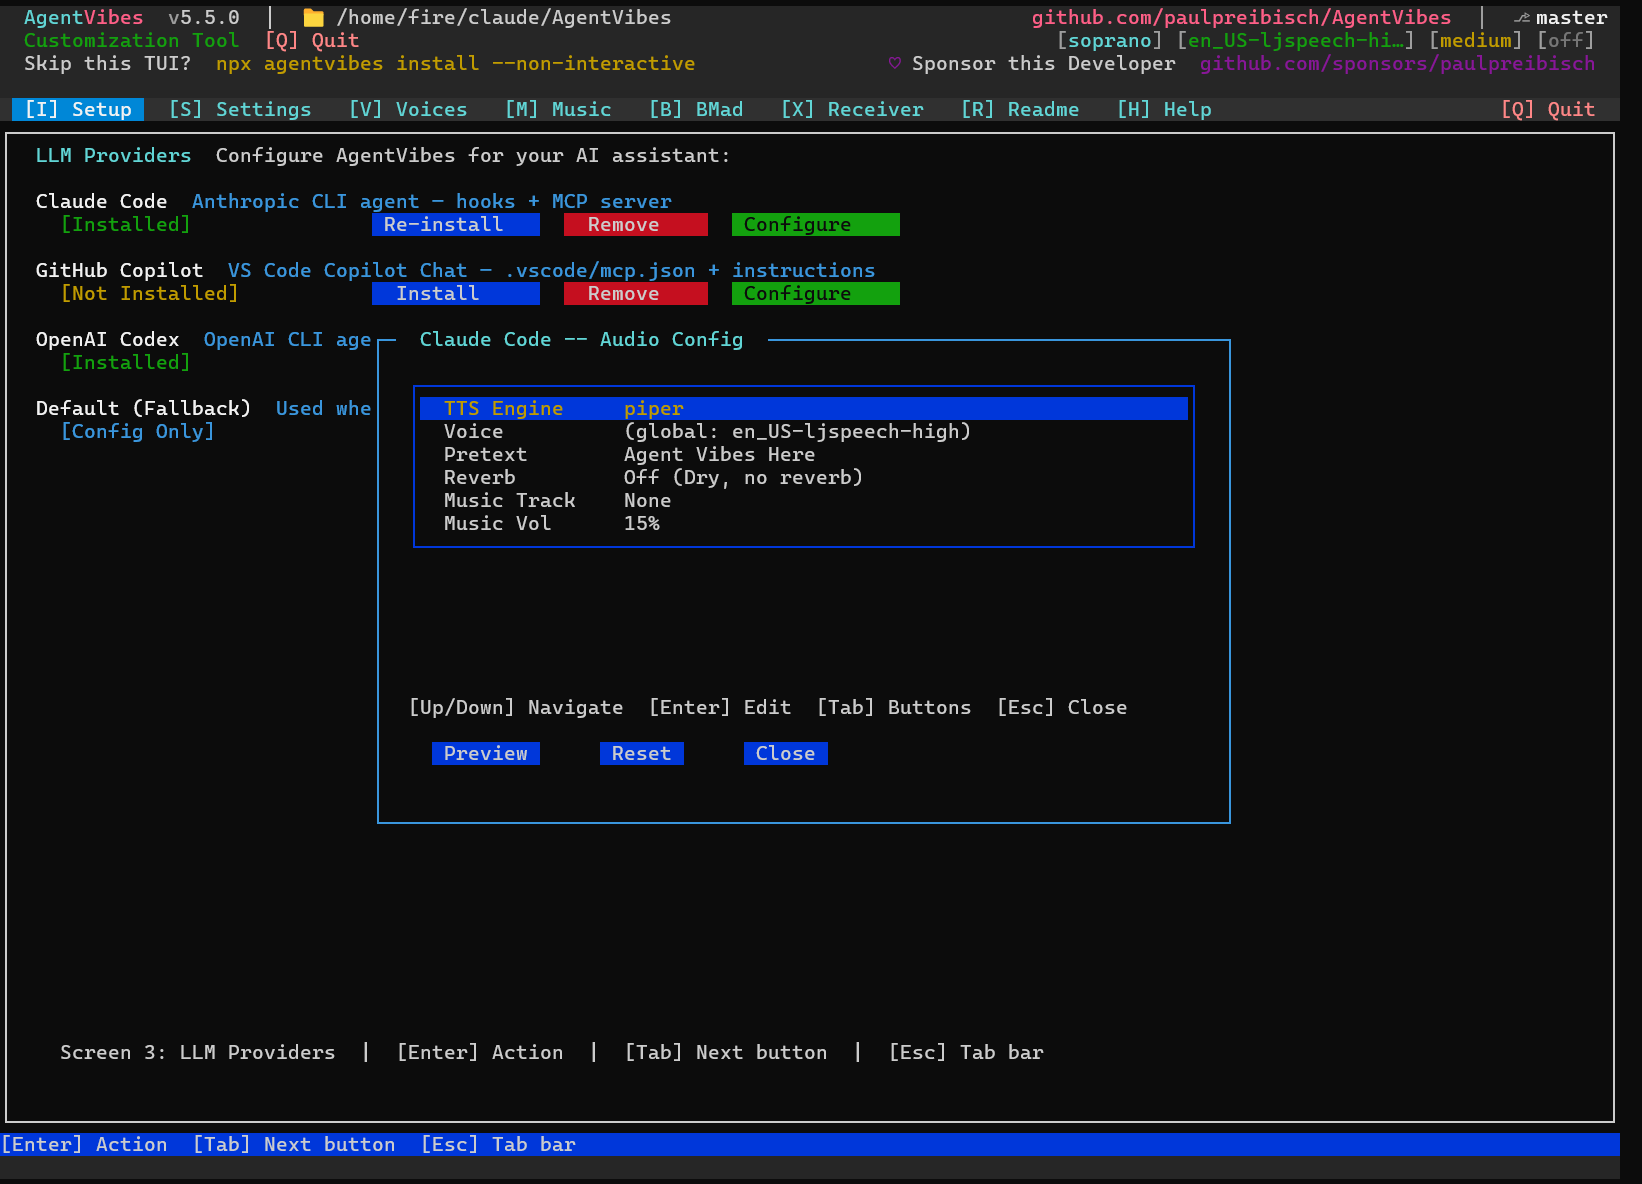Click [Installed] status under Claude Code

(x=126, y=224)
